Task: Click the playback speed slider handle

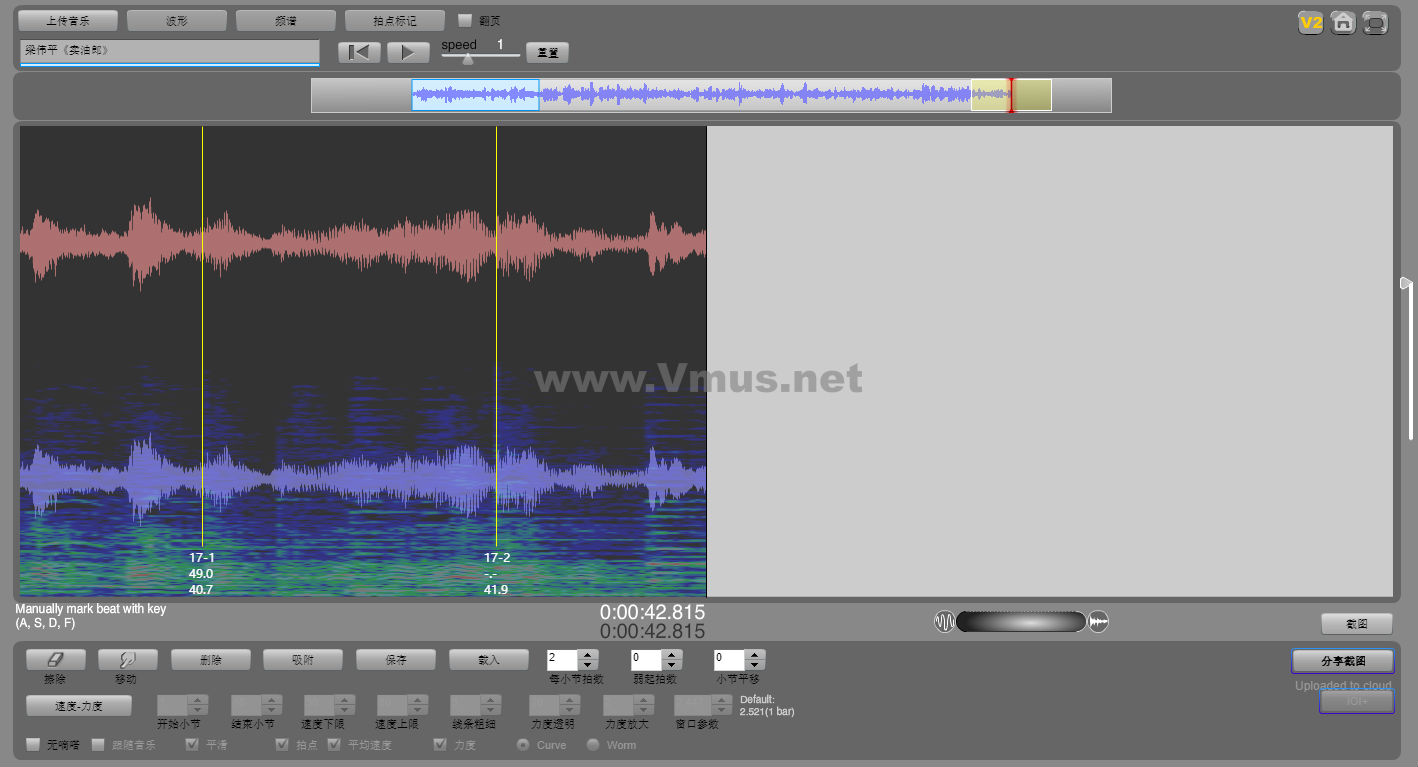Action: pos(467,59)
